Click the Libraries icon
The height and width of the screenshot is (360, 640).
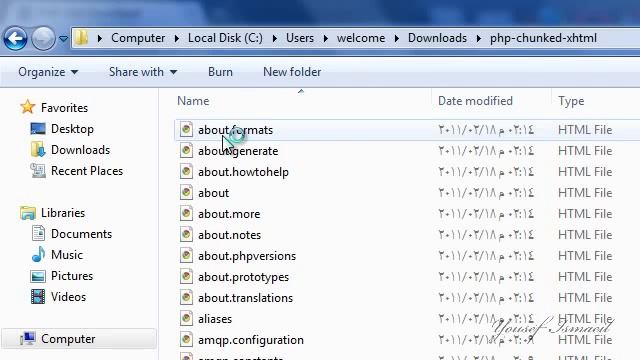pyautogui.click(x=28, y=213)
